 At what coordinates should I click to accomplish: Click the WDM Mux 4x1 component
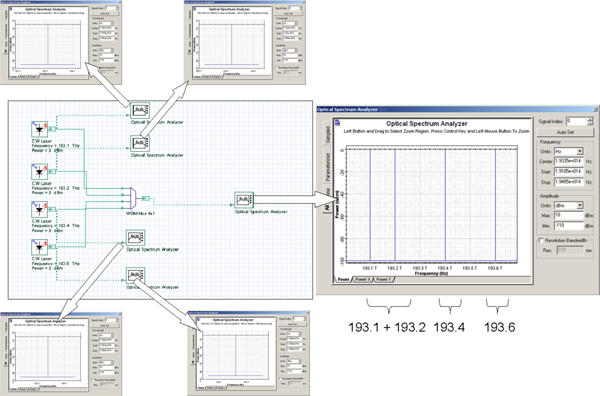click(x=132, y=198)
